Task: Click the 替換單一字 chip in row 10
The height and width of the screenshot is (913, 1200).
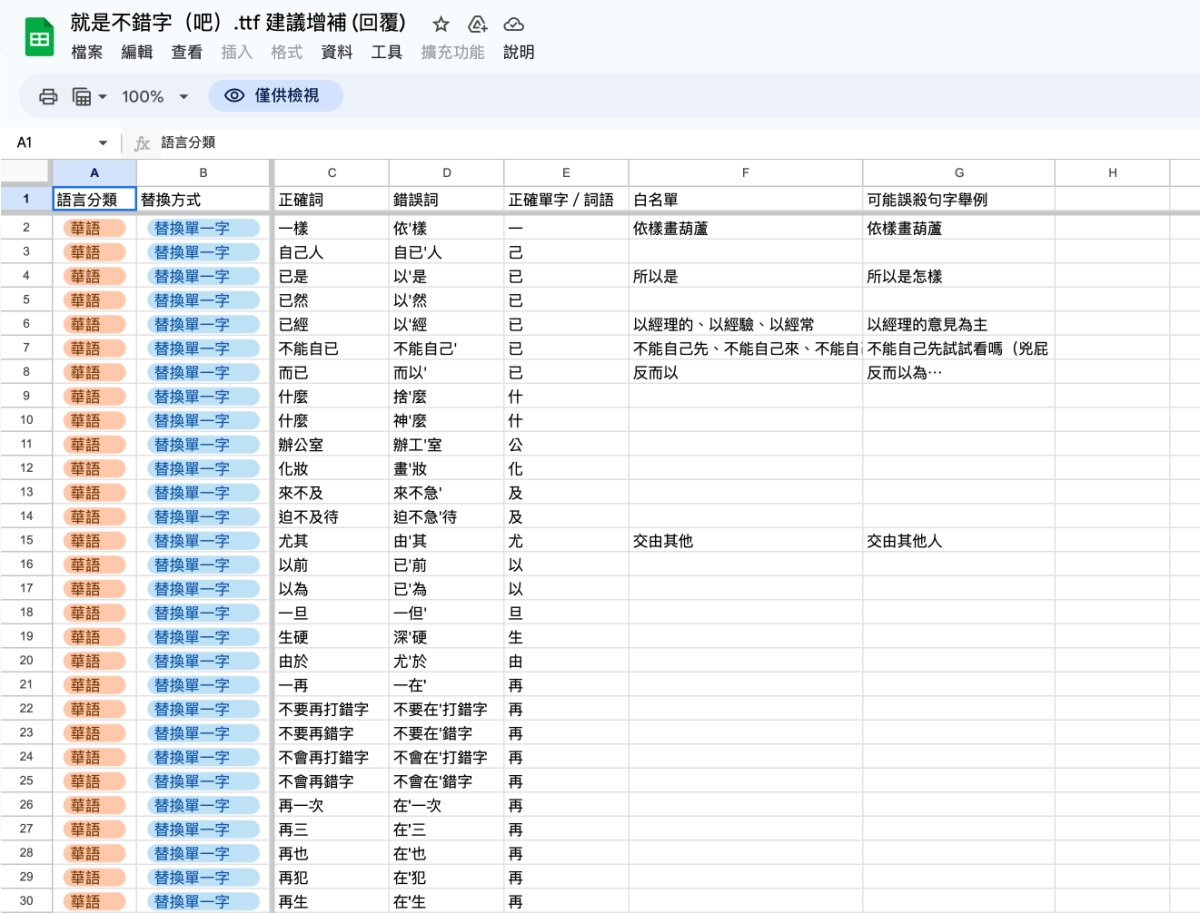Action: [x=203, y=420]
